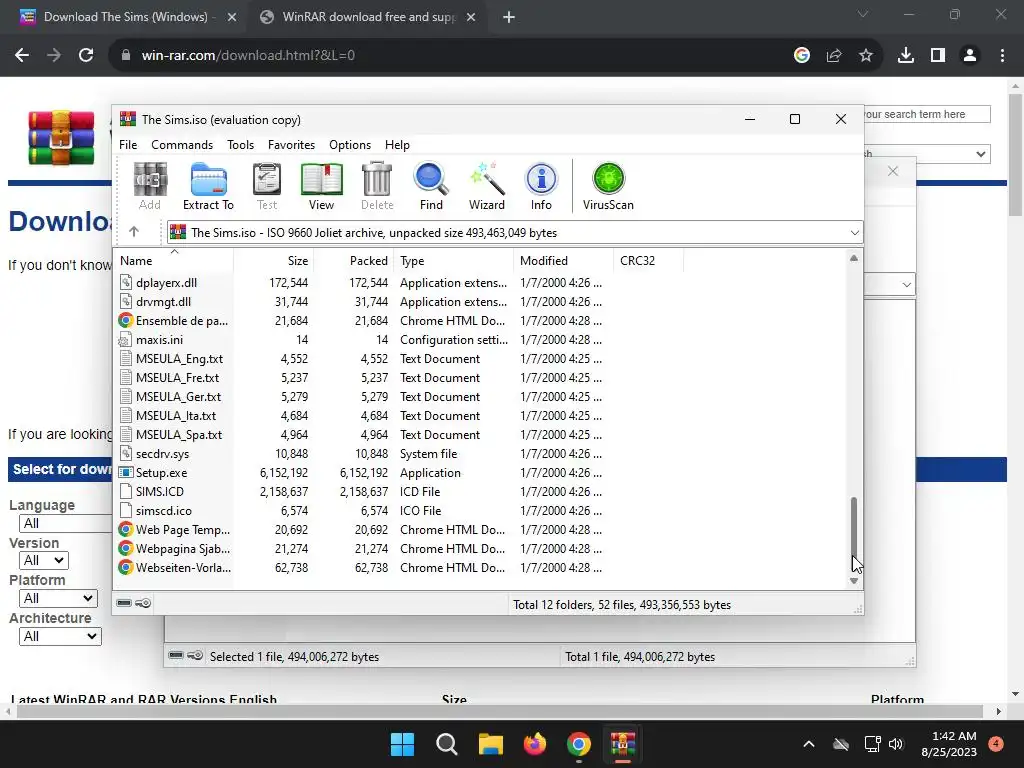Sort file list by Name column
The width and height of the screenshot is (1024, 768).
[x=174, y=261]
